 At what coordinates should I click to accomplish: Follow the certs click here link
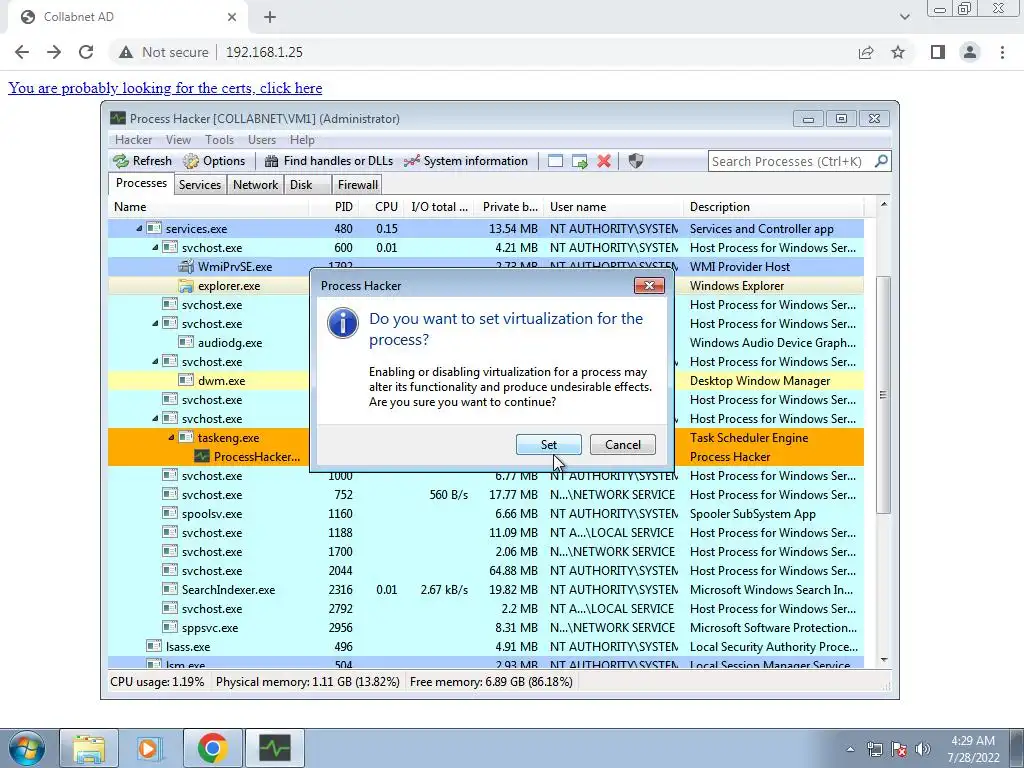[165, 88]
